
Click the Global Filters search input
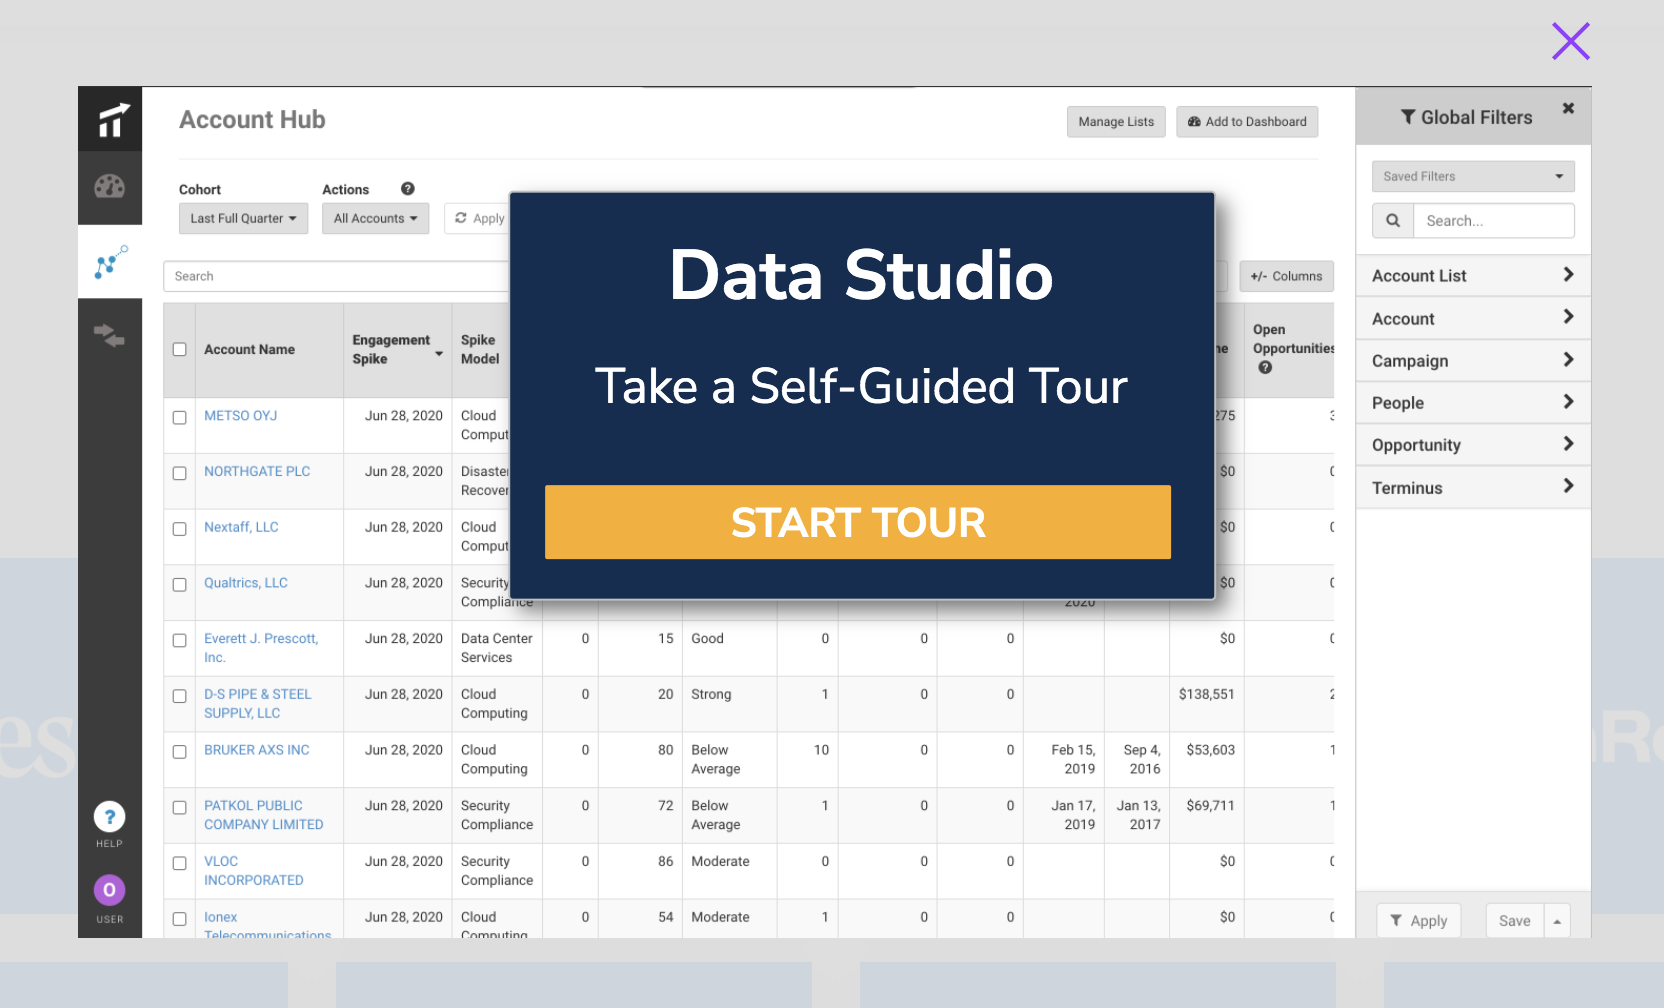(1493, 221)
